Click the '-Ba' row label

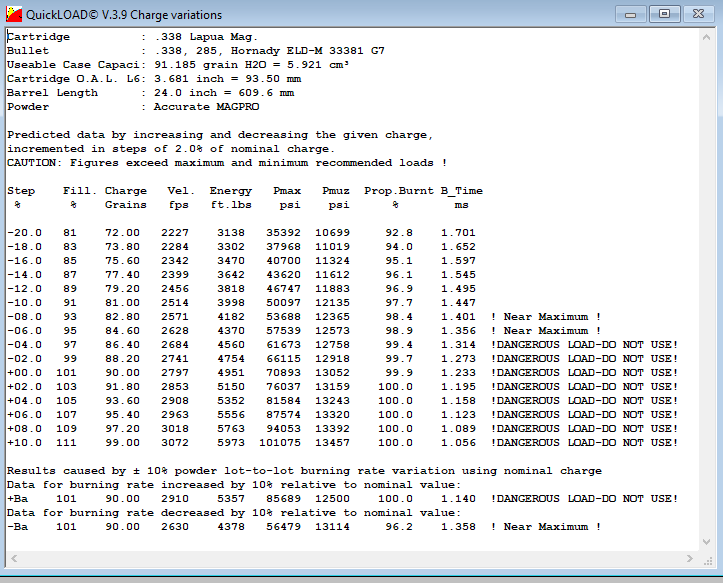click(x=18, y=527)
